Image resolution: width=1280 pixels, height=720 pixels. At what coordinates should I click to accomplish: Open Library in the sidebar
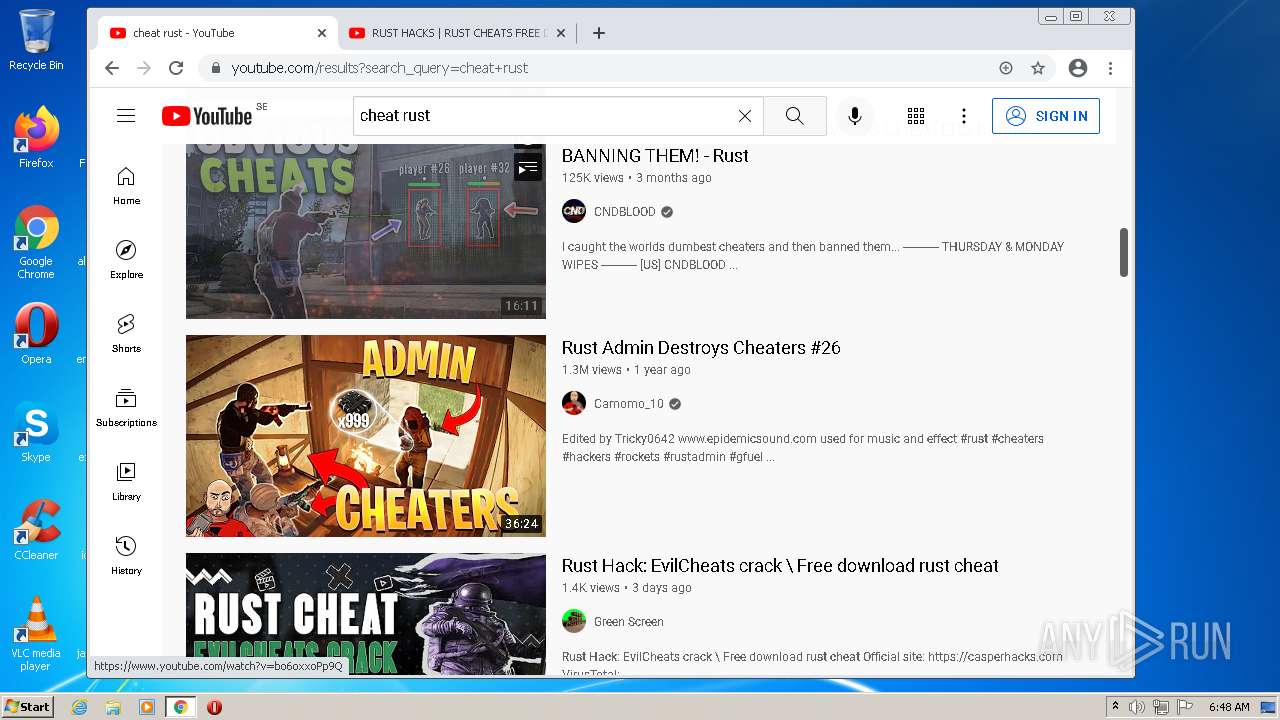pyautogui.click(x=126, y=482)
